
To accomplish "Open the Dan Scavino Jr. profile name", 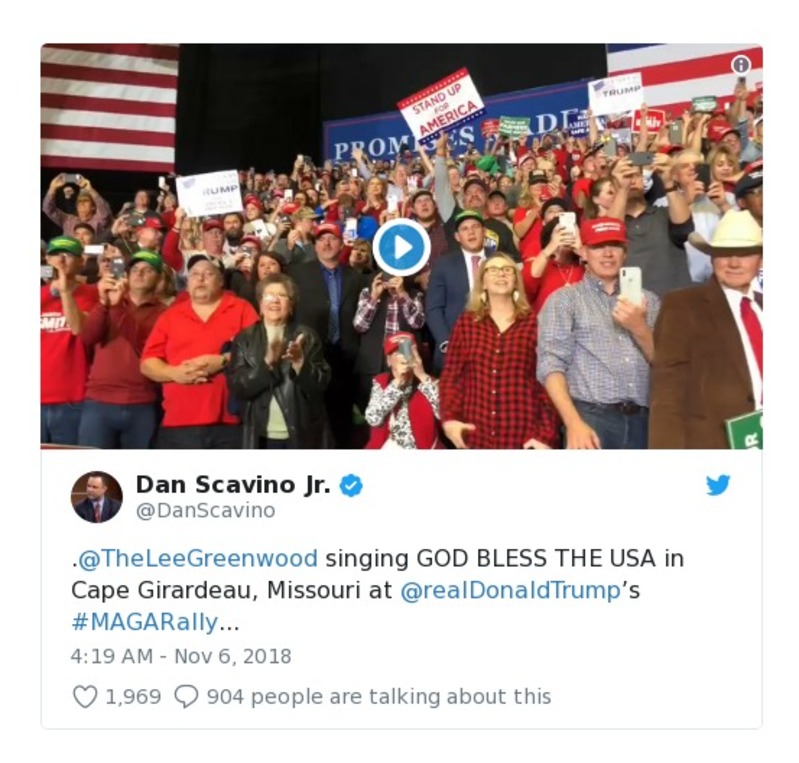I will [x=233, y=485].
